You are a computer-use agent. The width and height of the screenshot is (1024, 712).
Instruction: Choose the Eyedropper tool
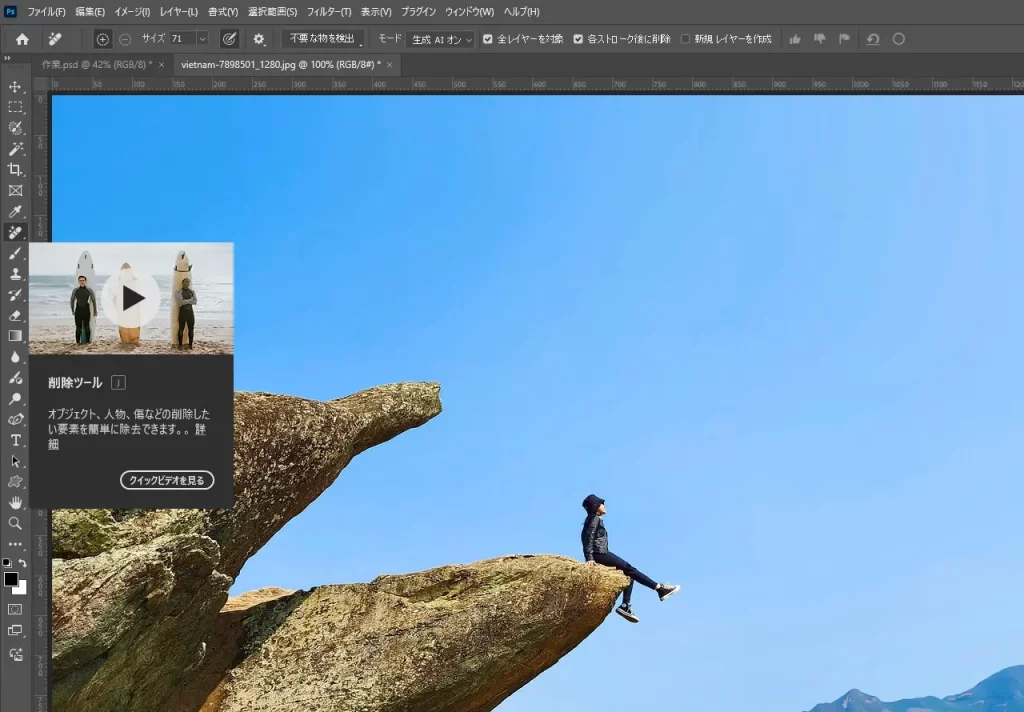[15, 211]
